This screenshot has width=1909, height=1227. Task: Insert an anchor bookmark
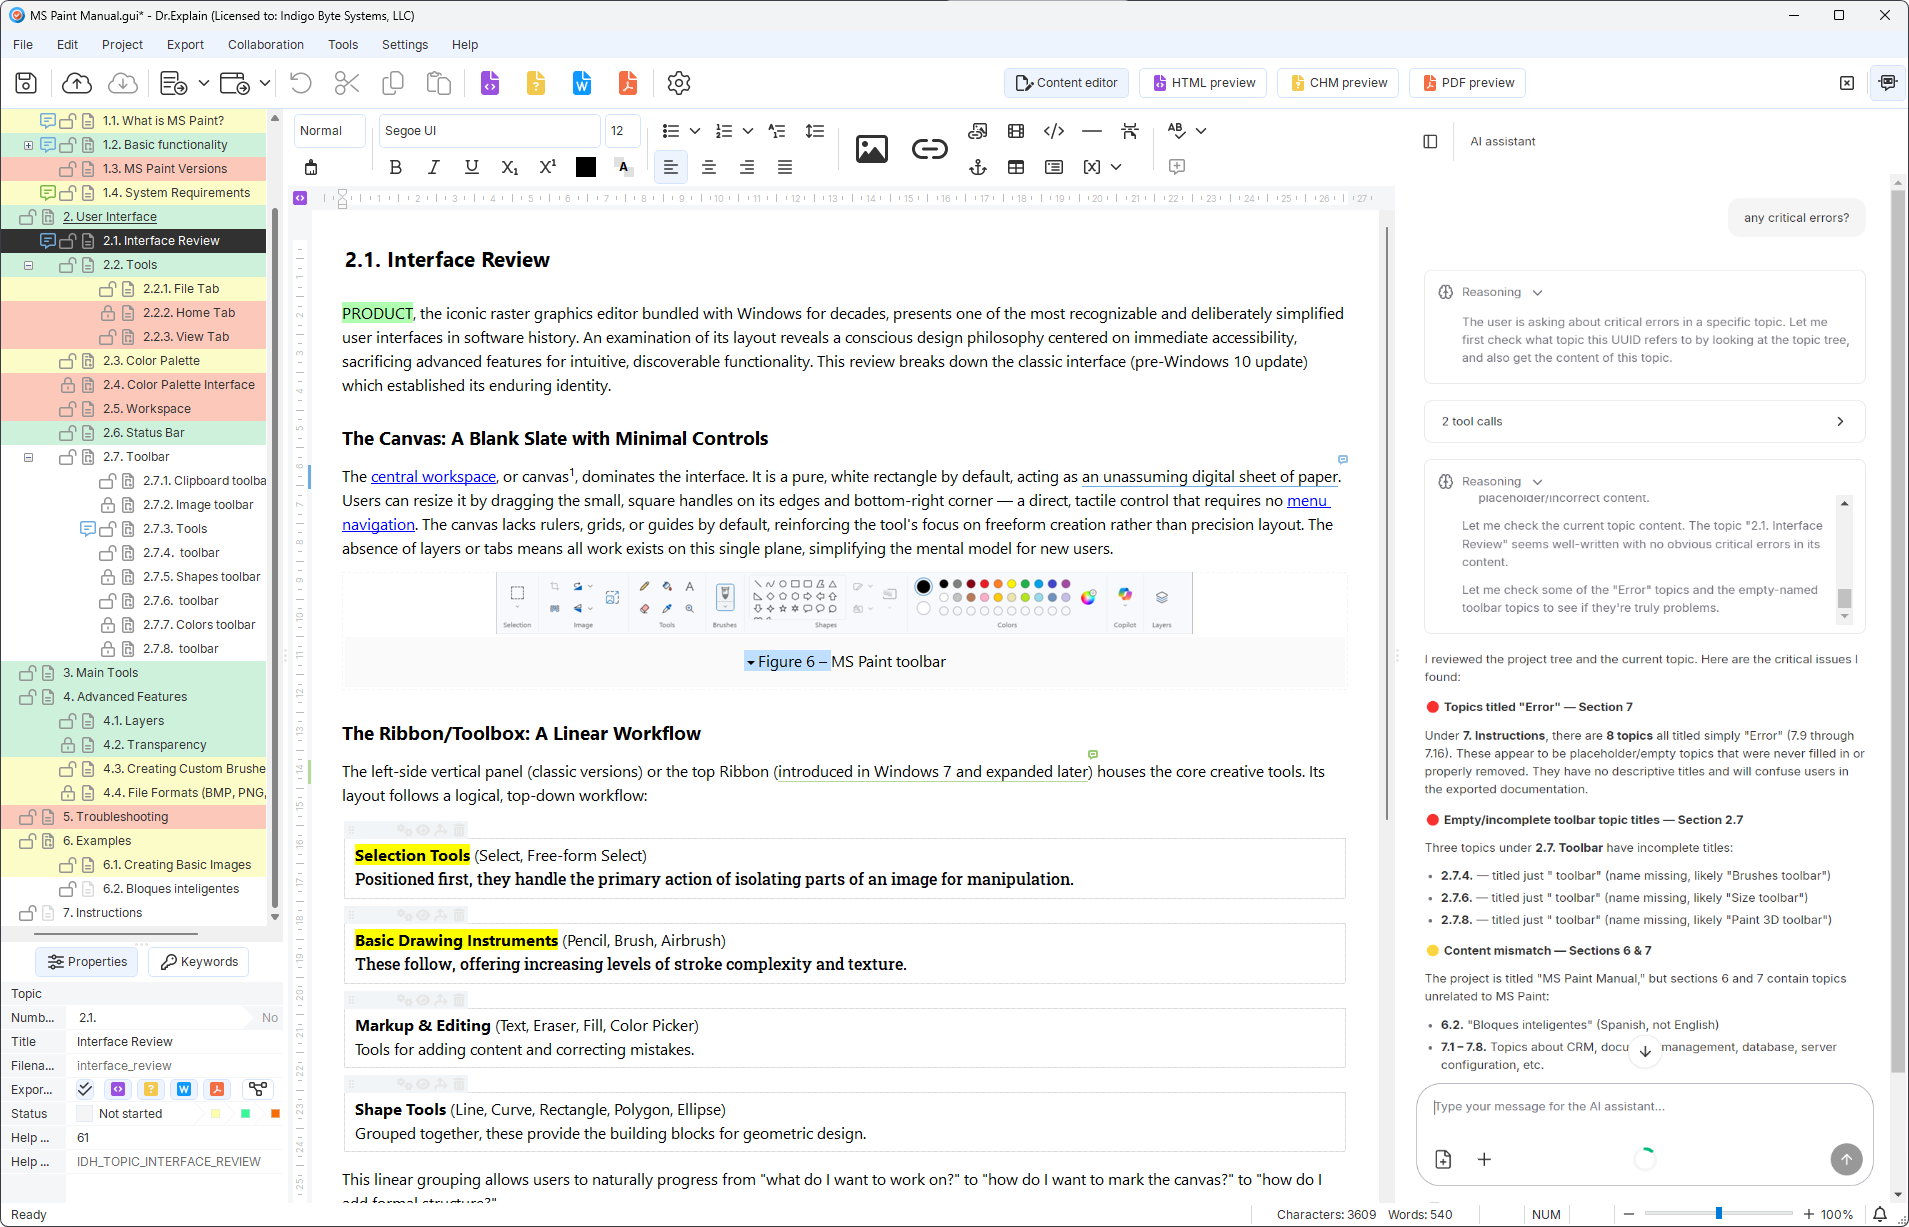tap(978, 167)
